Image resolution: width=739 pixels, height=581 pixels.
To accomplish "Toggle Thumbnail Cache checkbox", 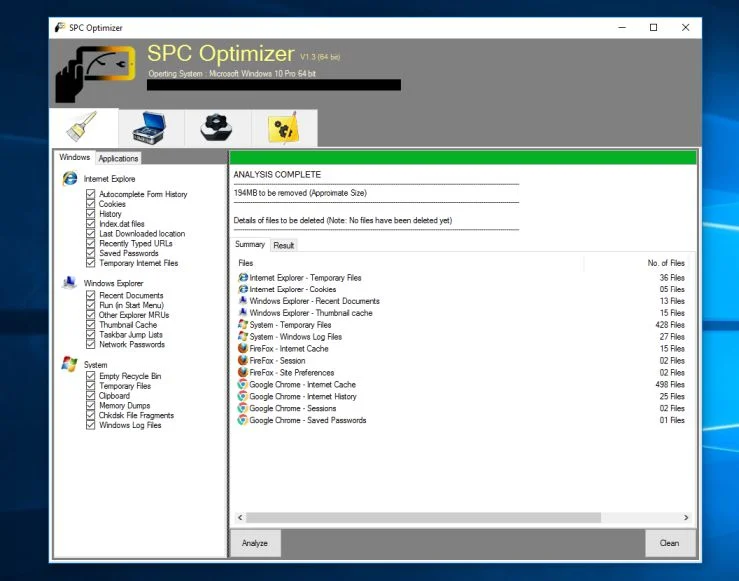I will pyautogui.click(x=90, y=325).
